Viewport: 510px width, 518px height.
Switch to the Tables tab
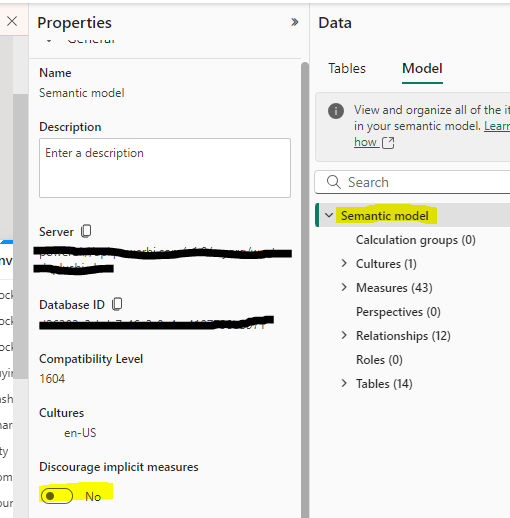(347, 69)
